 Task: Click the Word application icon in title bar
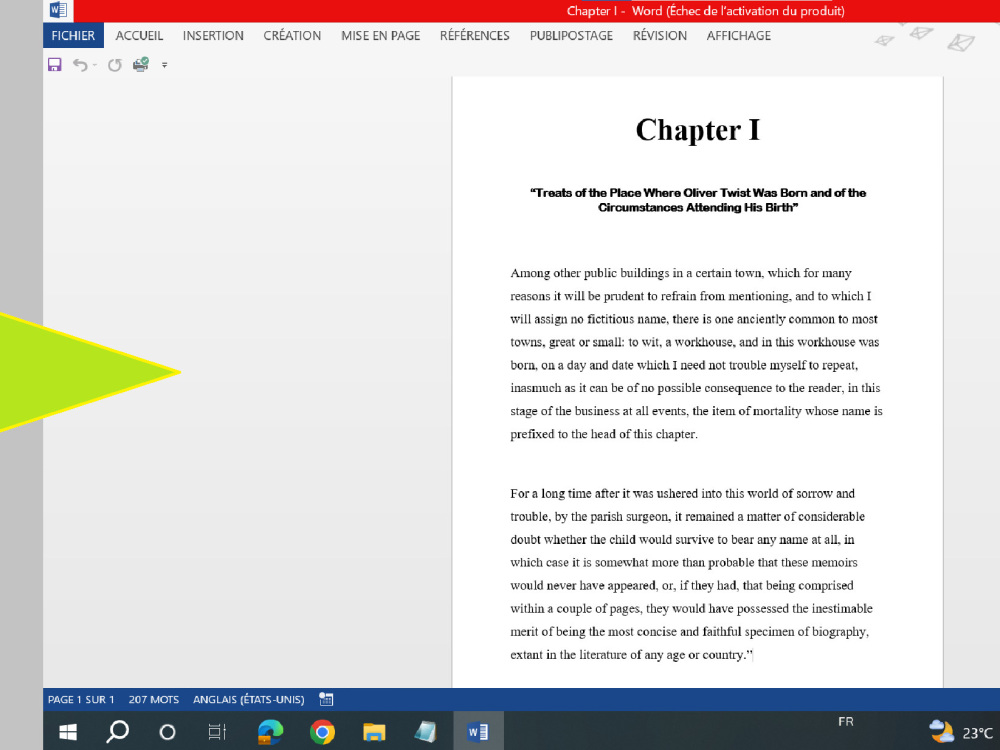58,10
